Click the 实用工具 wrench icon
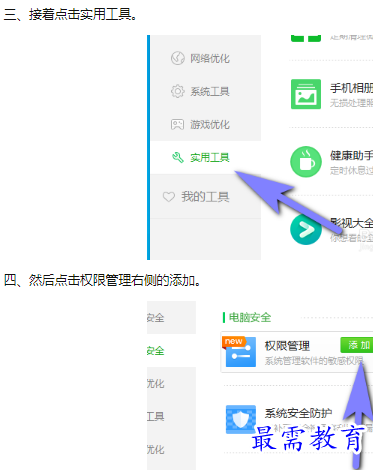Image resolution: width=373 pixels, height=470 pixels. pos(178,157)
